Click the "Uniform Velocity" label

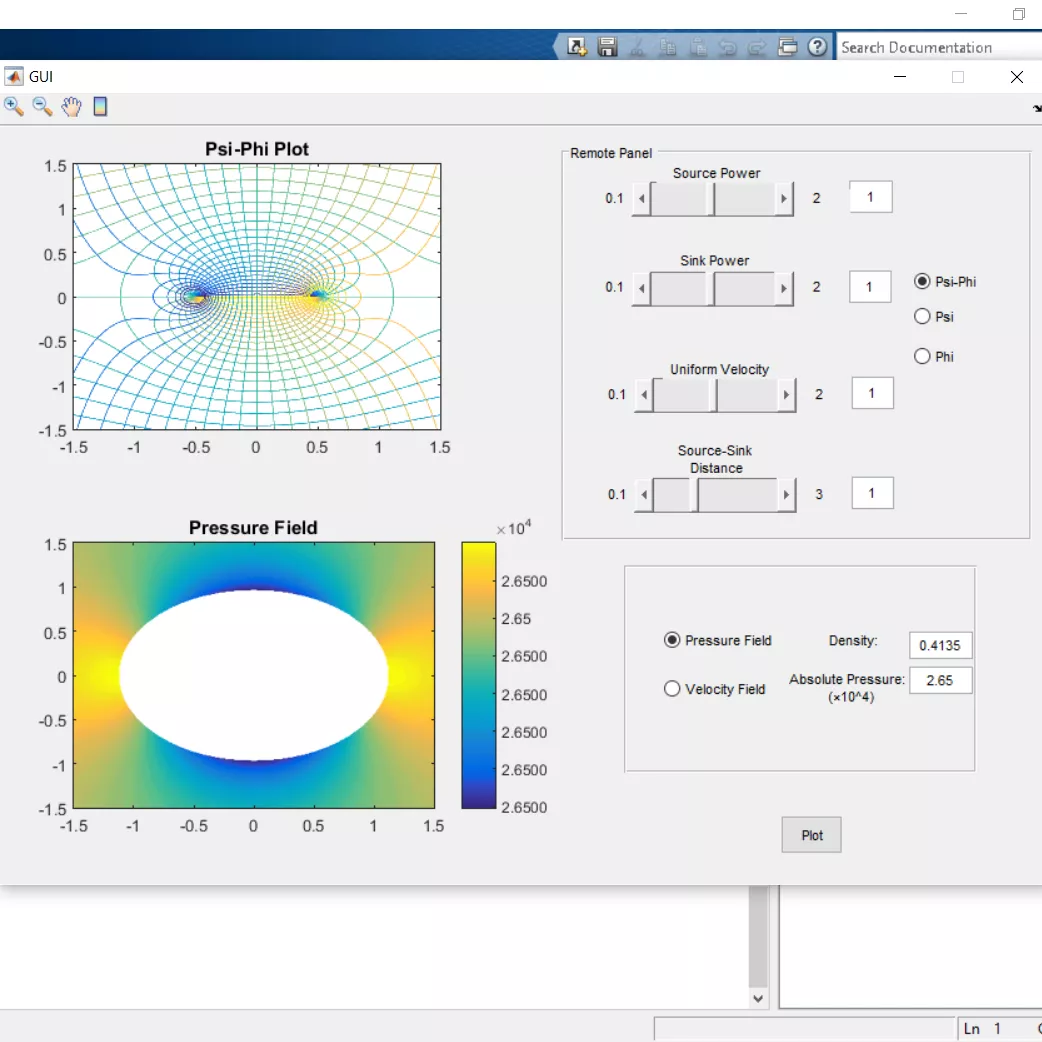click(x=719, y=369)
